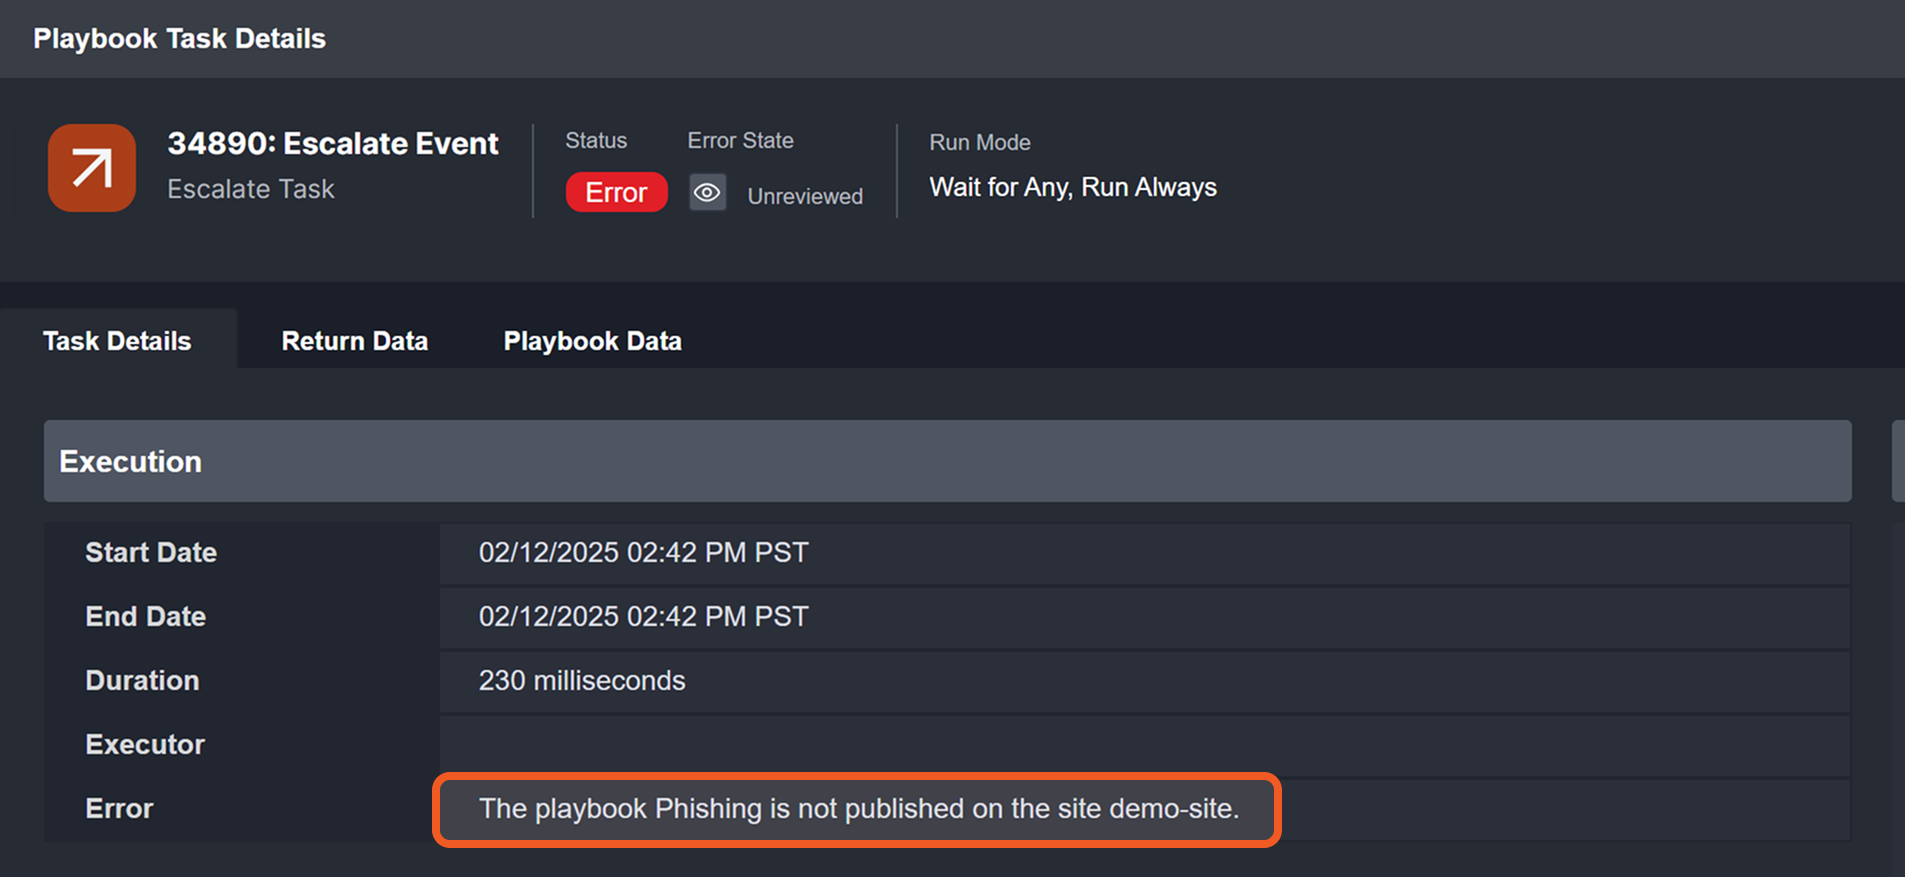Click the empty Executor field
This screenshot has width=1905, height=877.
point(1144,745)
